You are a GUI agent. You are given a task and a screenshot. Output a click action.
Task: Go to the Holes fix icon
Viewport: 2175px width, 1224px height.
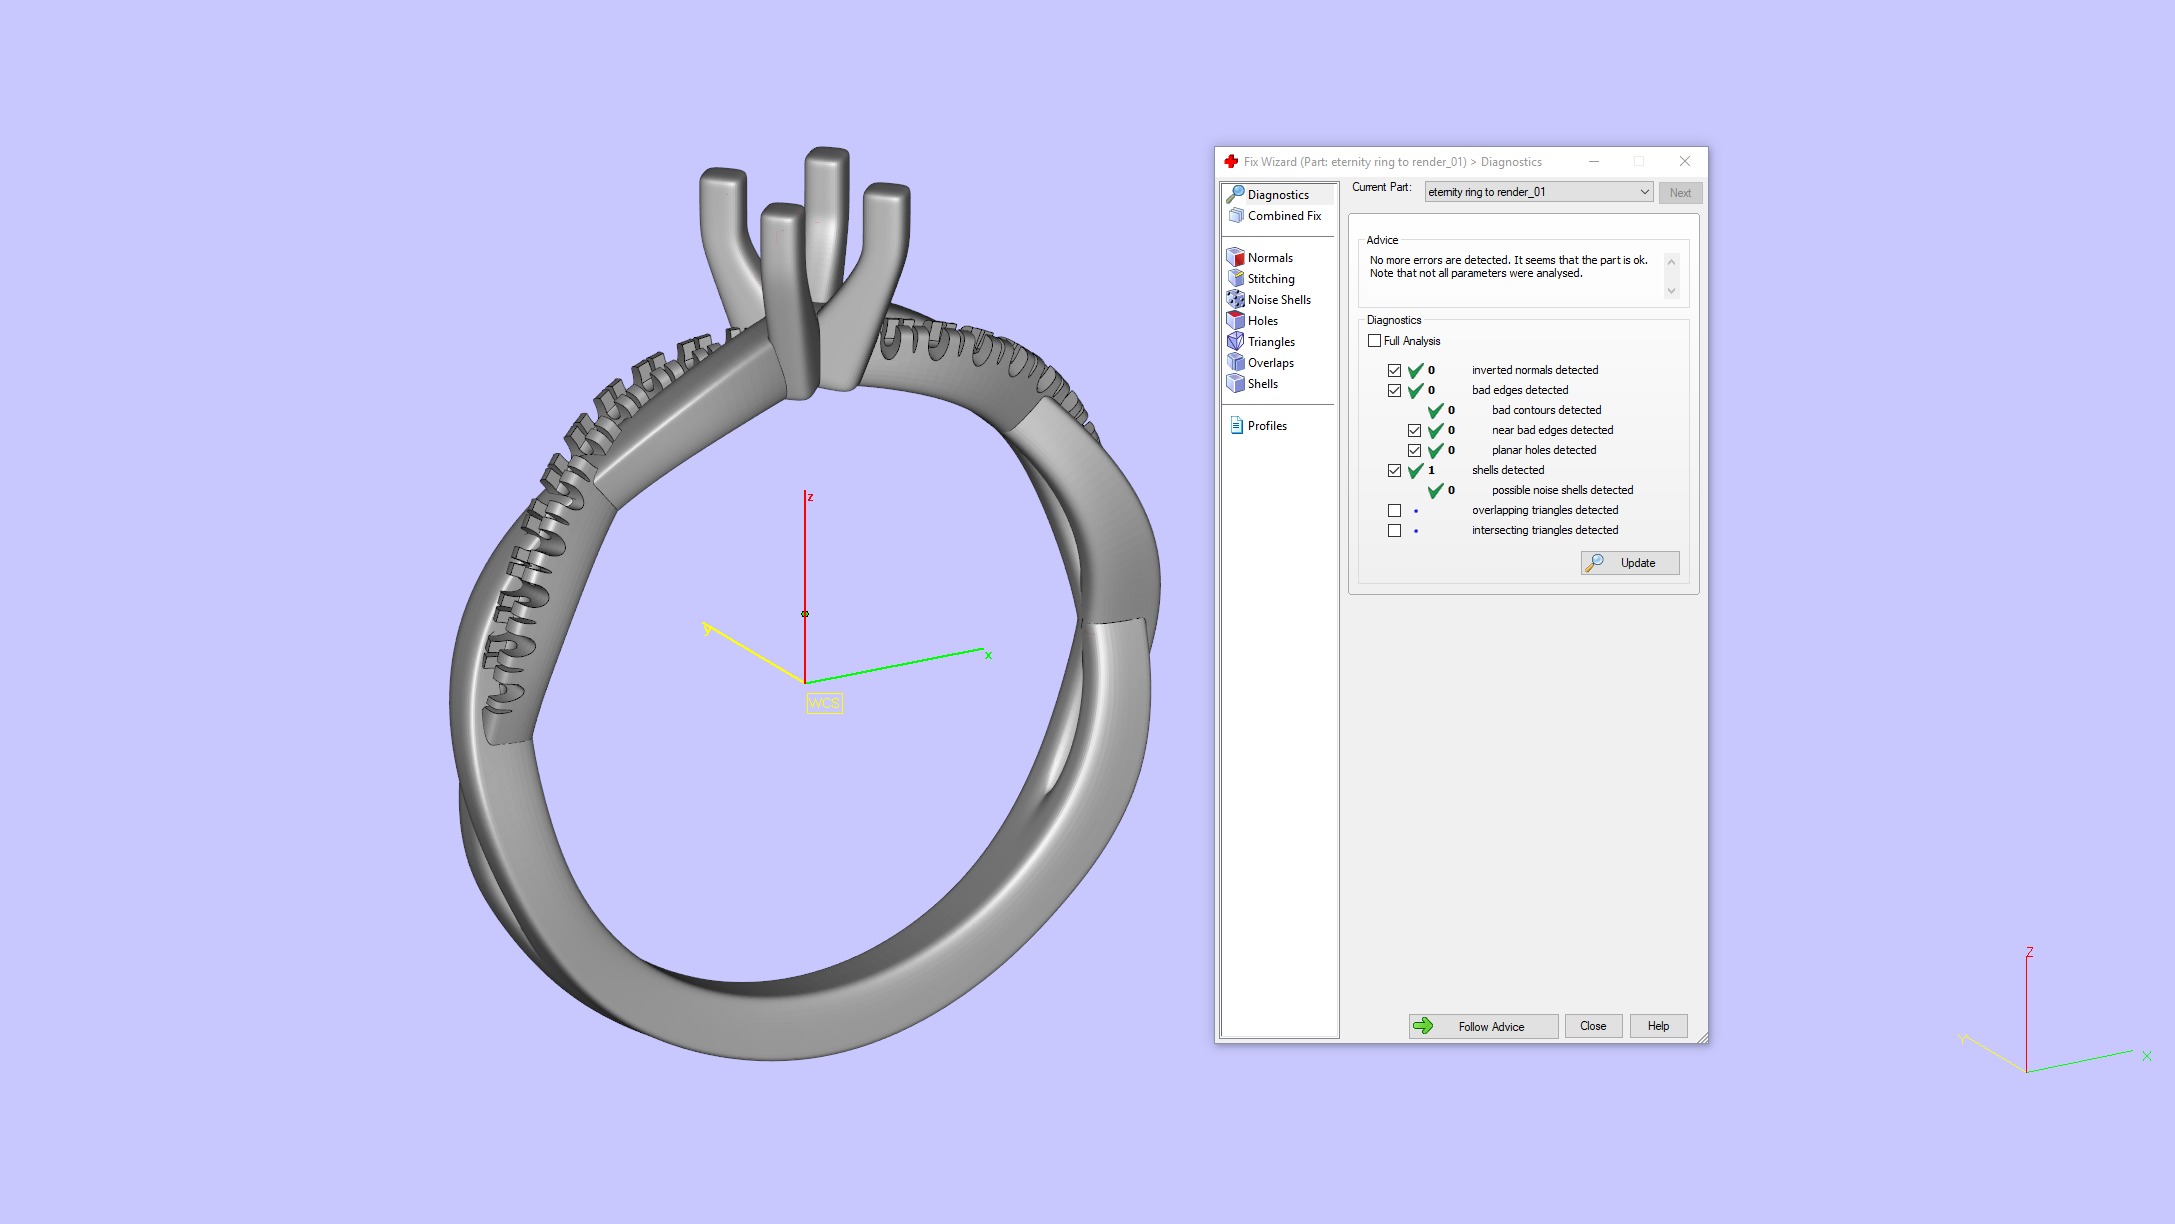1236,320
